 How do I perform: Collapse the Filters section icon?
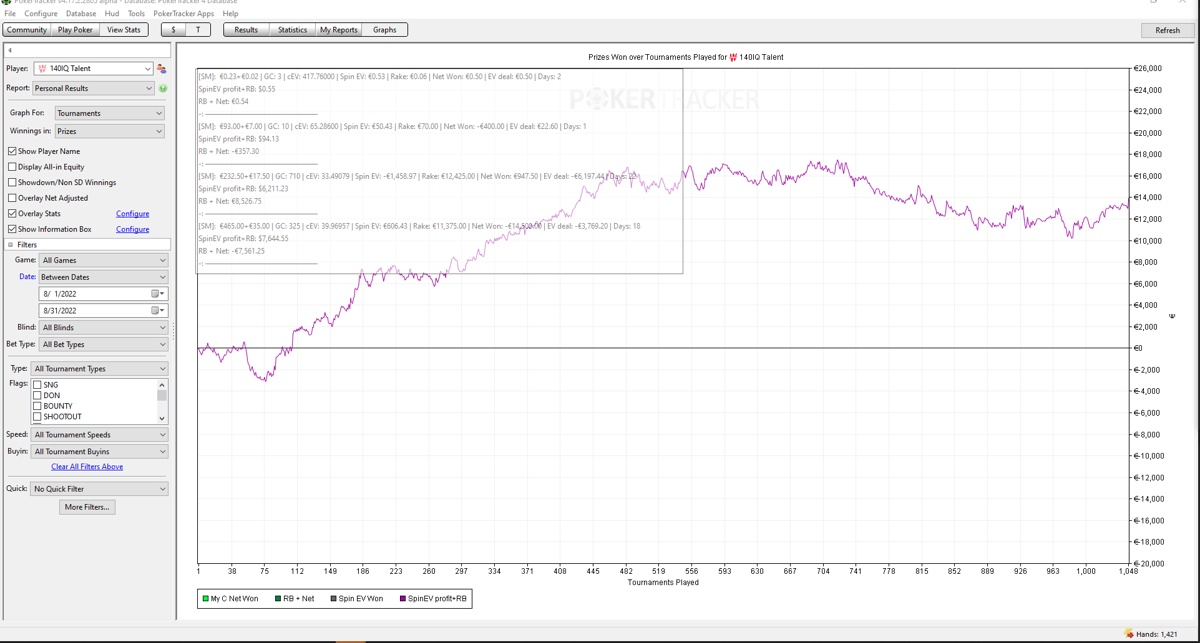pos(11,245)
